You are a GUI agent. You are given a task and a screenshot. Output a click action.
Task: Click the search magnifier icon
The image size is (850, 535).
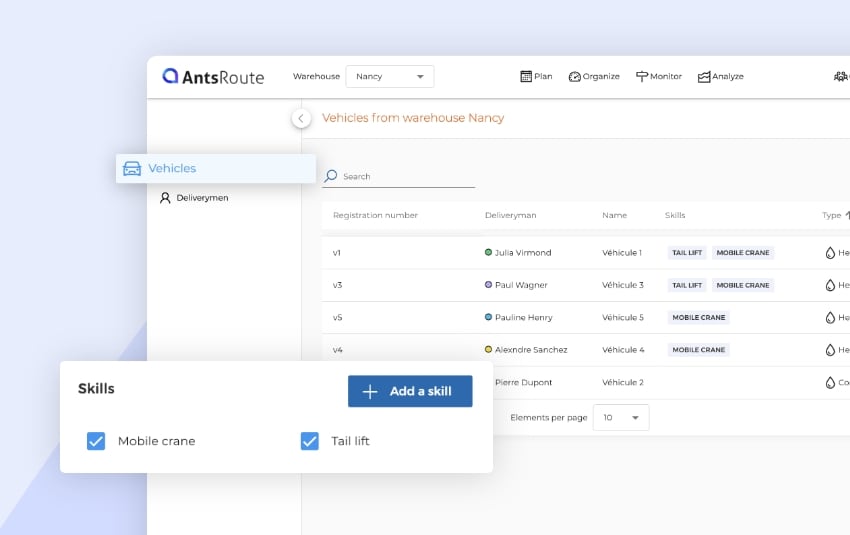[x=331, y=176]
